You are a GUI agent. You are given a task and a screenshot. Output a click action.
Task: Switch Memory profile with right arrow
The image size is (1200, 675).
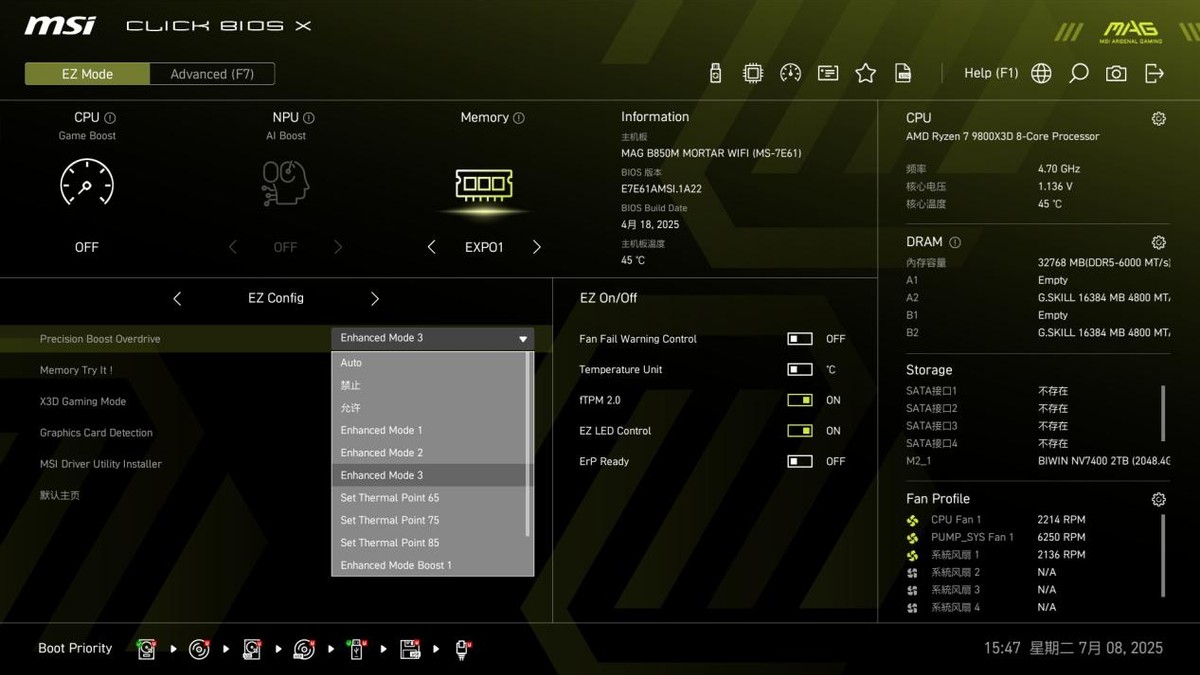pos(537,247)
